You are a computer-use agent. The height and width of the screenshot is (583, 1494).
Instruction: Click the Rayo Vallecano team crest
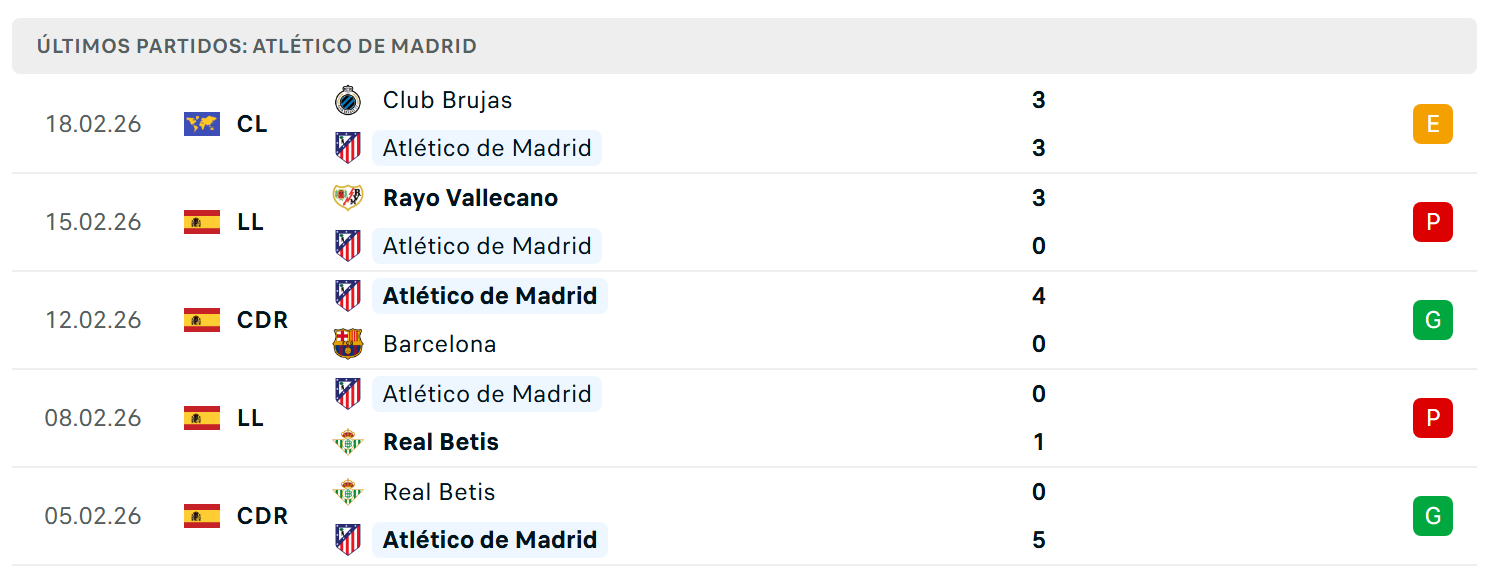point(347,198)
